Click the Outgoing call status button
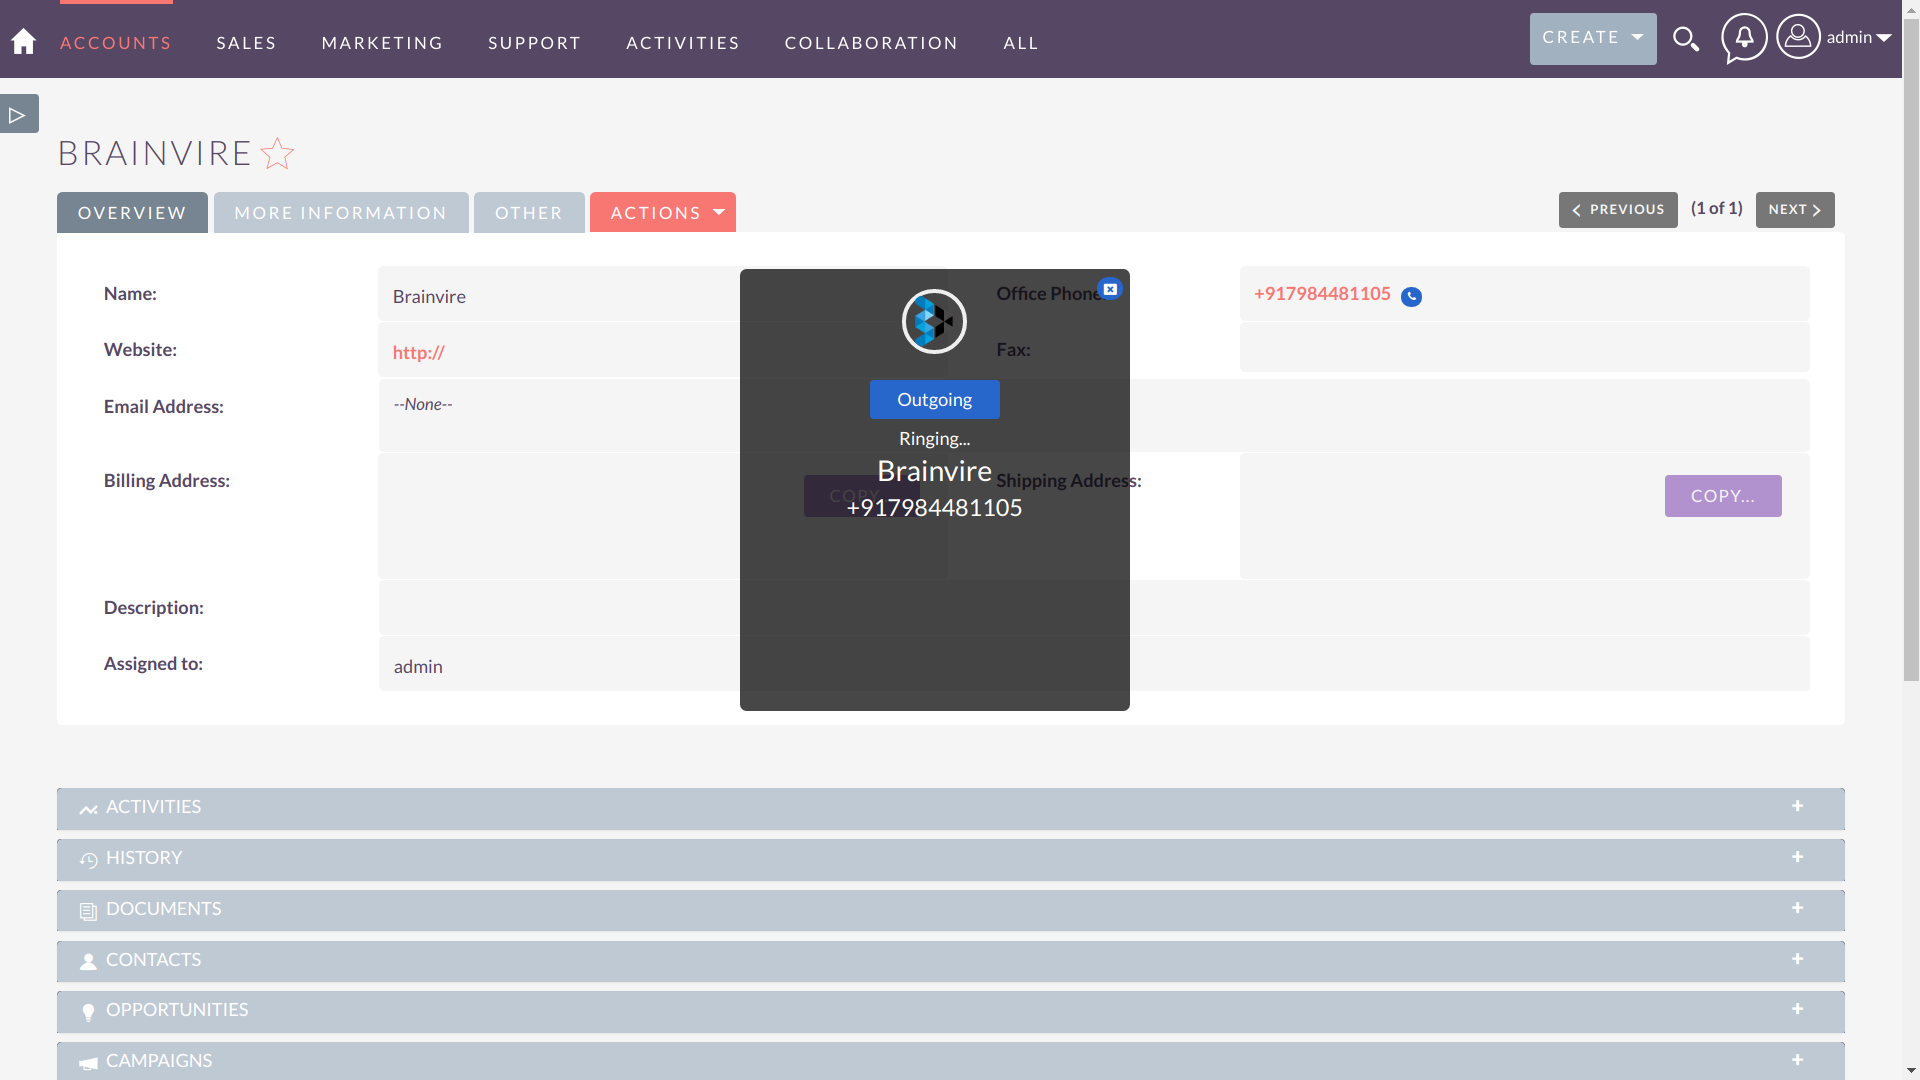The height and width of the screenshot is (1080, 1920). (x=934, y=399)
